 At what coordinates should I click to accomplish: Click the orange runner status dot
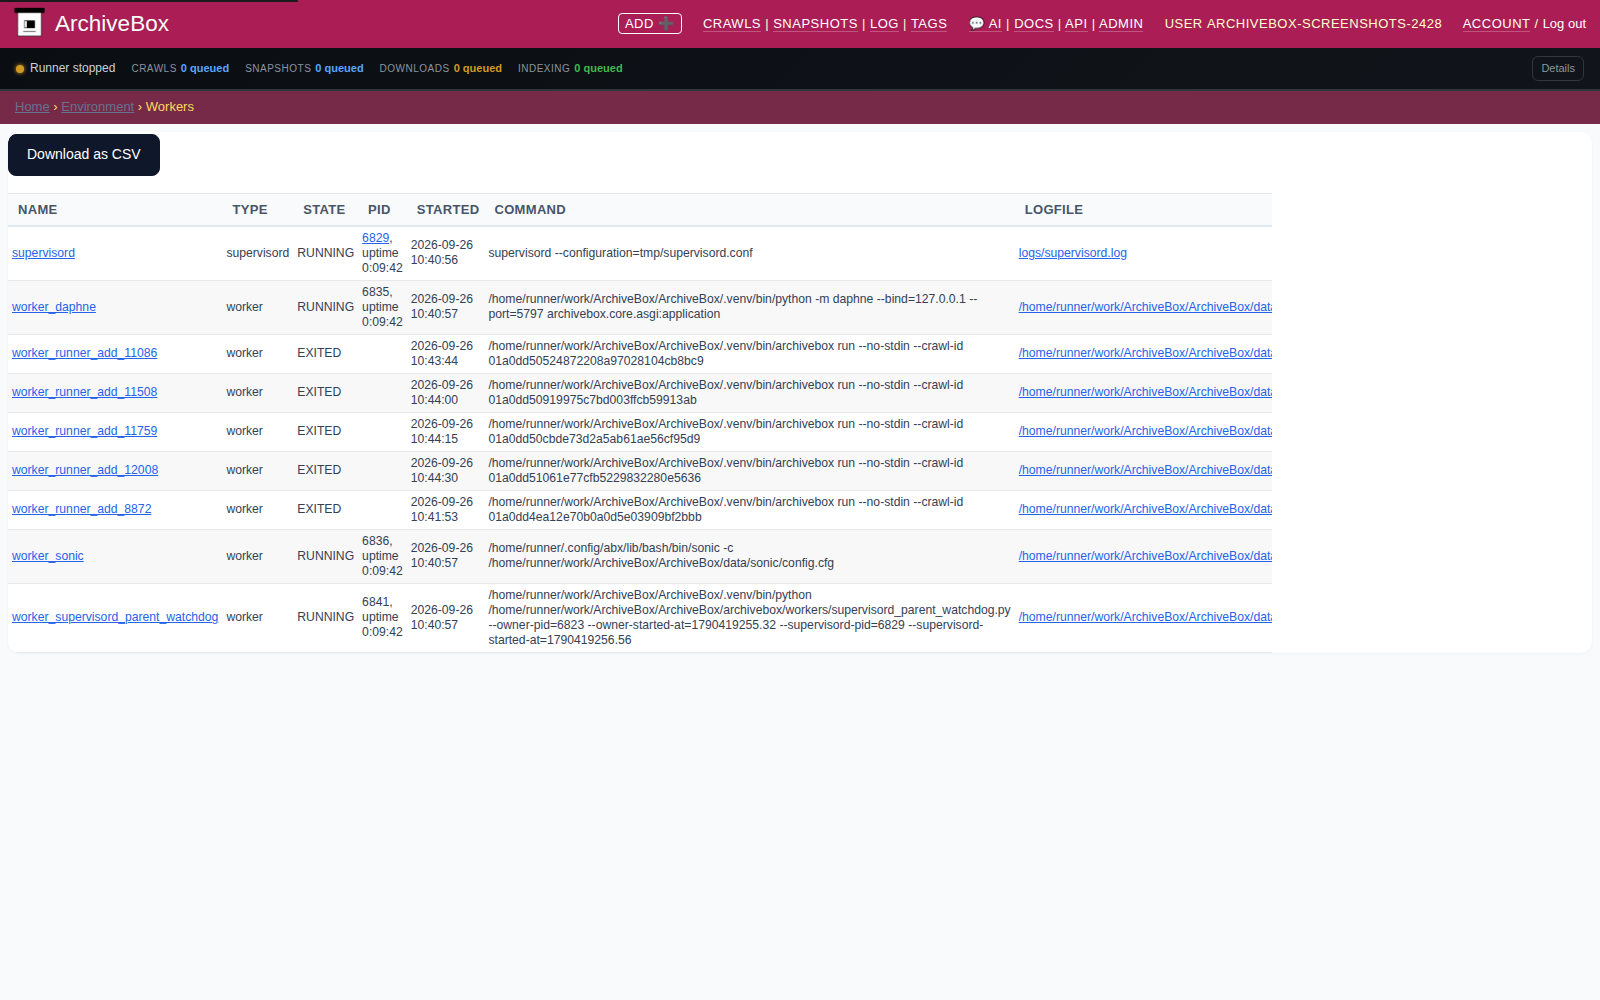pos(20,69)
